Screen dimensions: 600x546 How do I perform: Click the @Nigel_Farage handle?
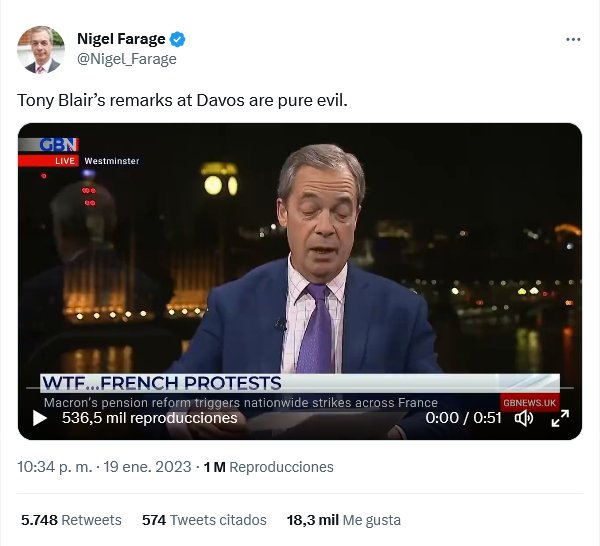126,58
